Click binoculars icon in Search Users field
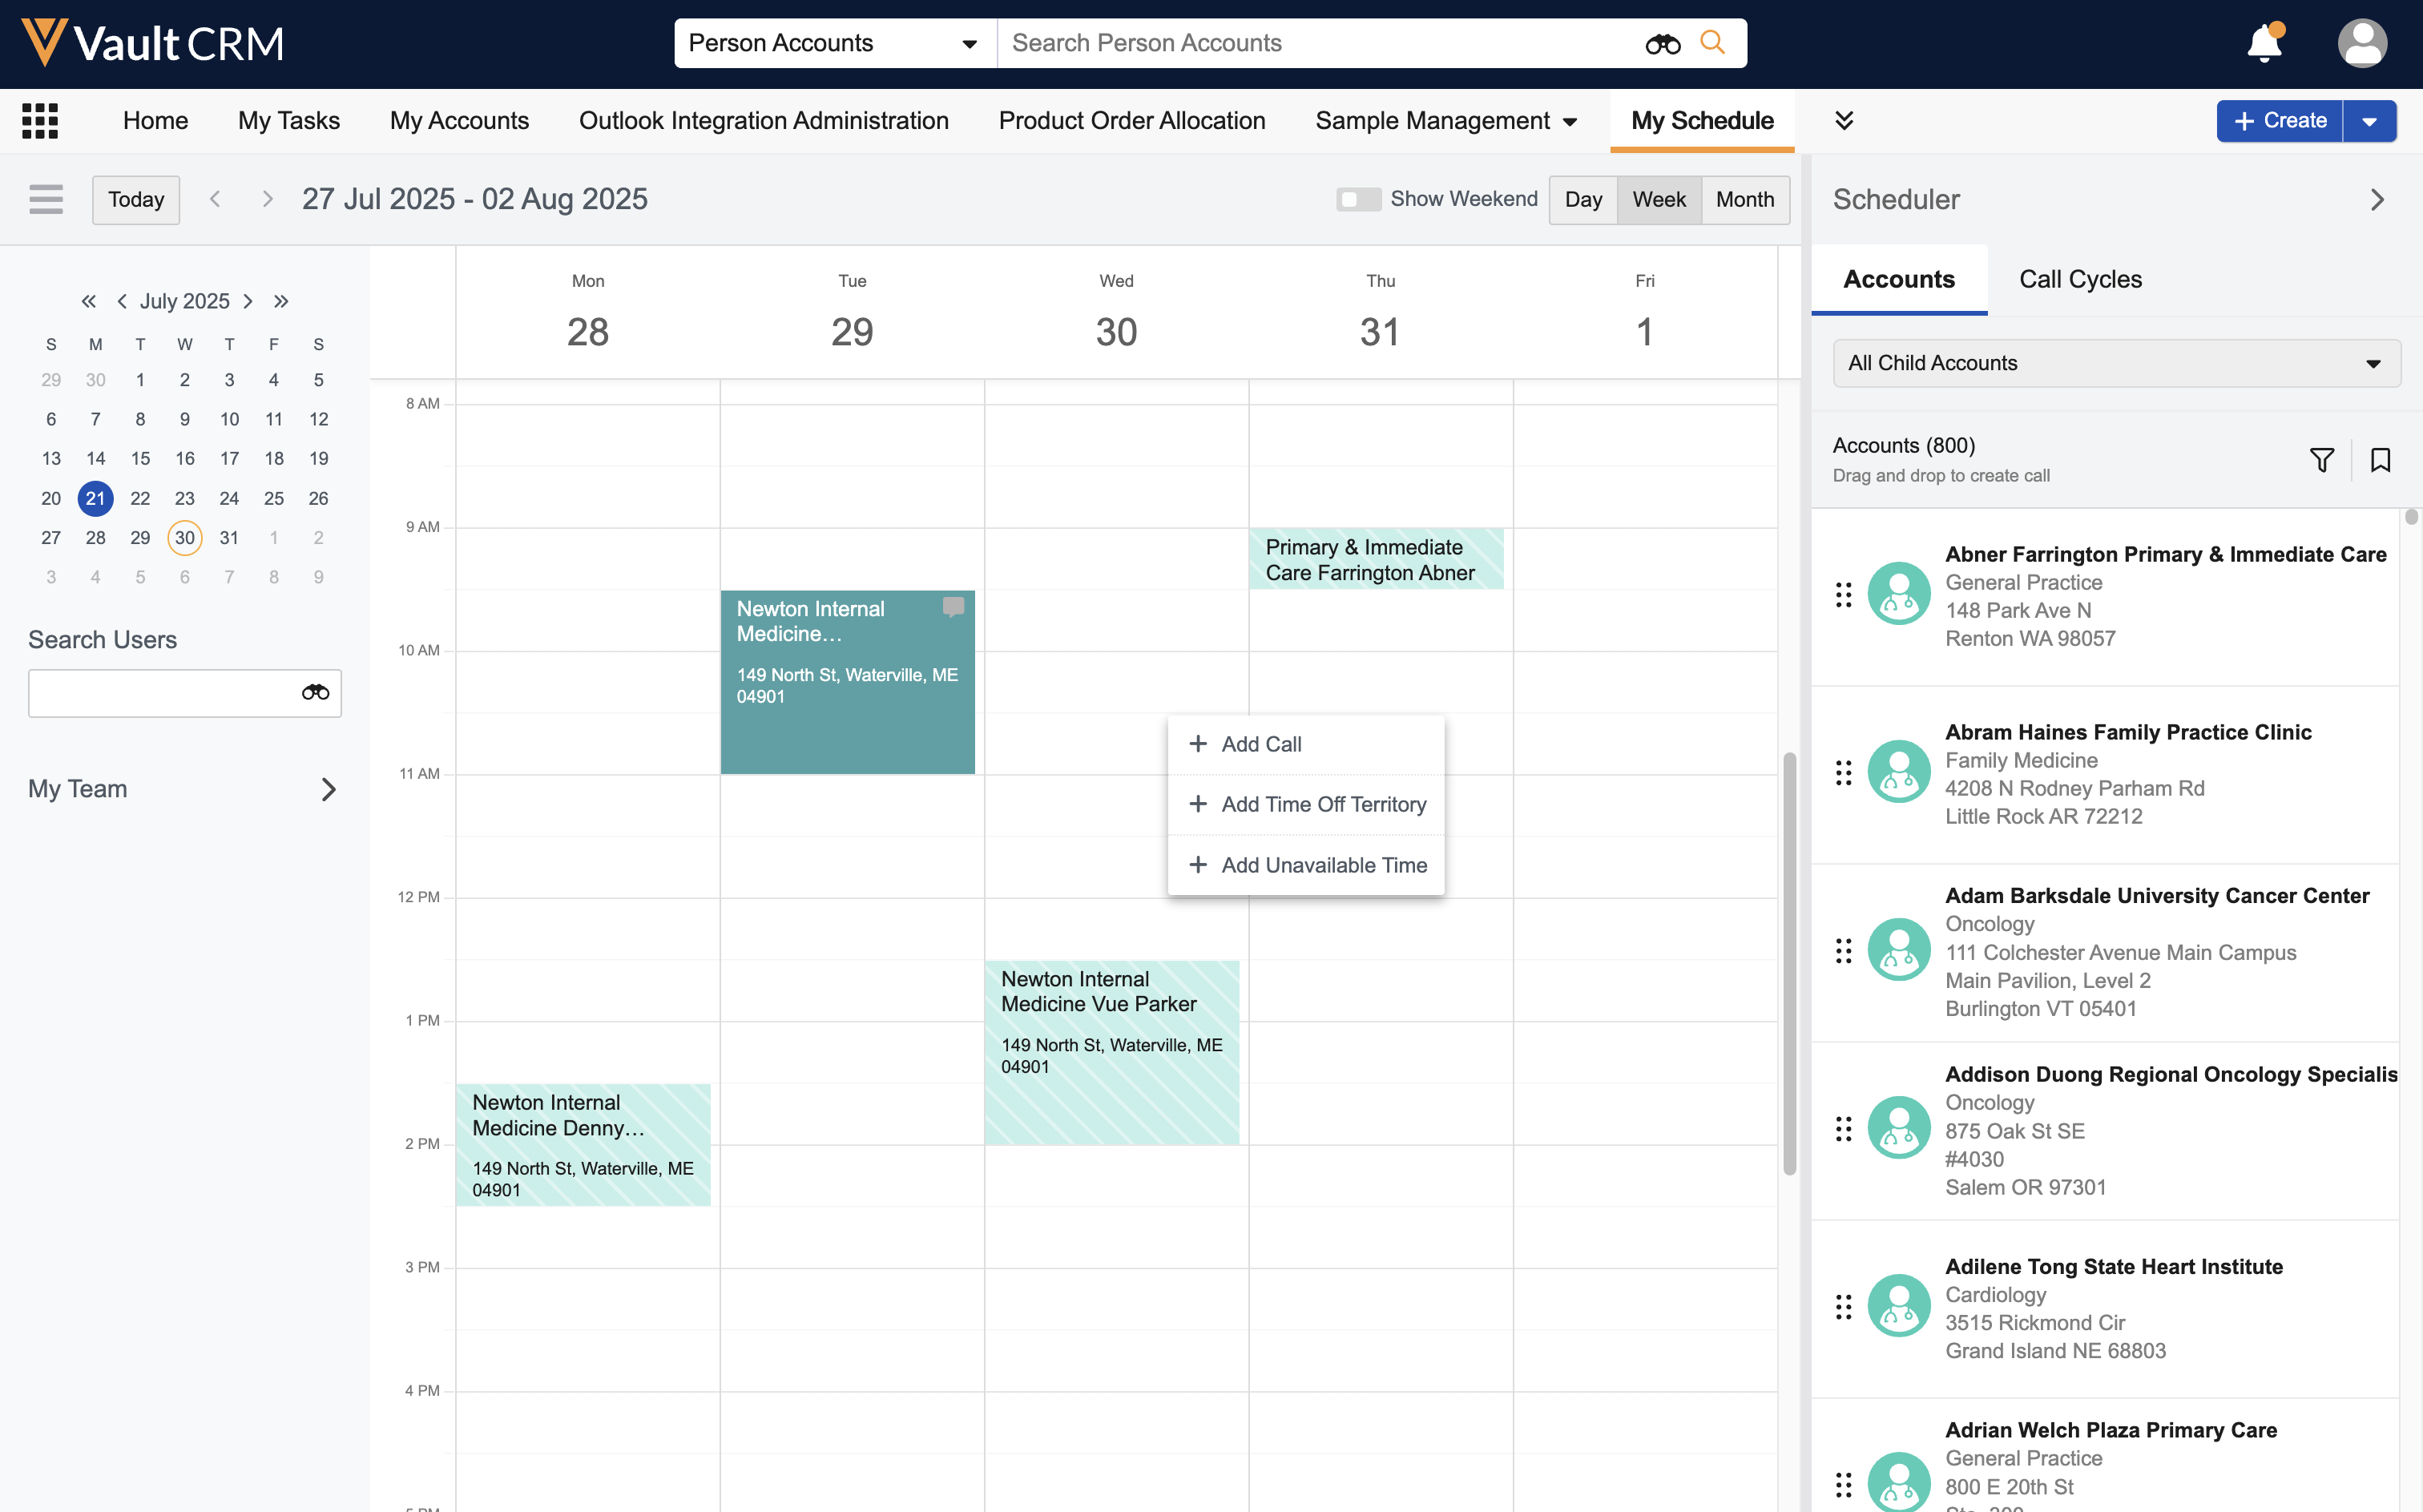 [315, 693]
